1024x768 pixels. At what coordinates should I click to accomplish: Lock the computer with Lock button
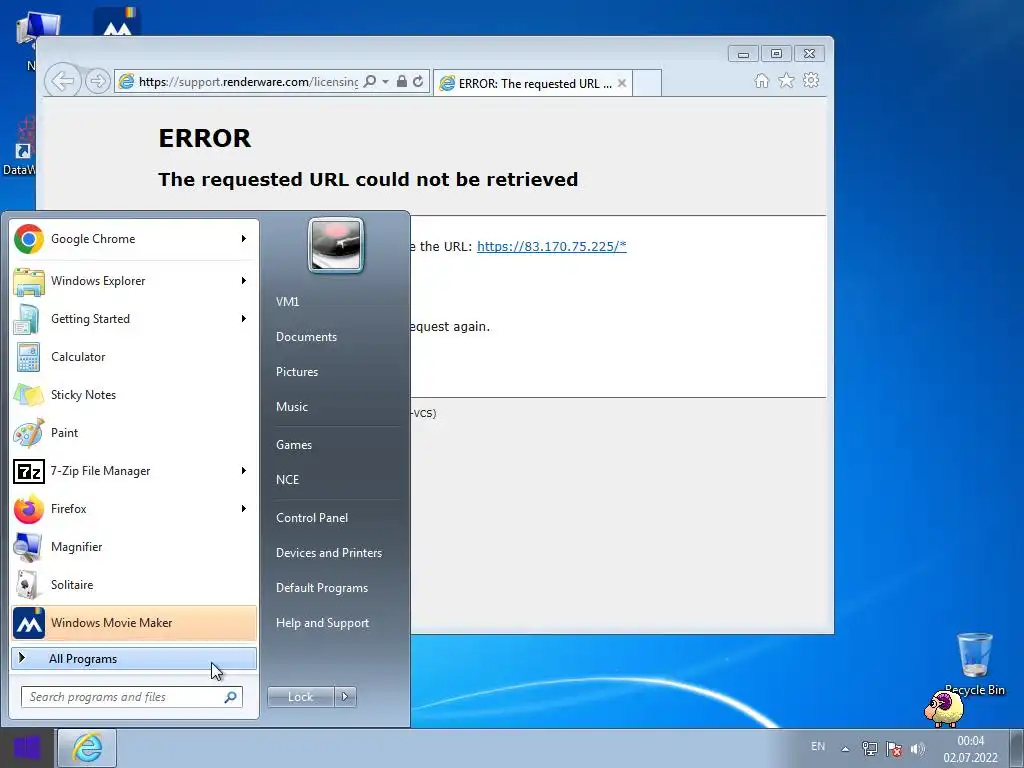(300, 697)
